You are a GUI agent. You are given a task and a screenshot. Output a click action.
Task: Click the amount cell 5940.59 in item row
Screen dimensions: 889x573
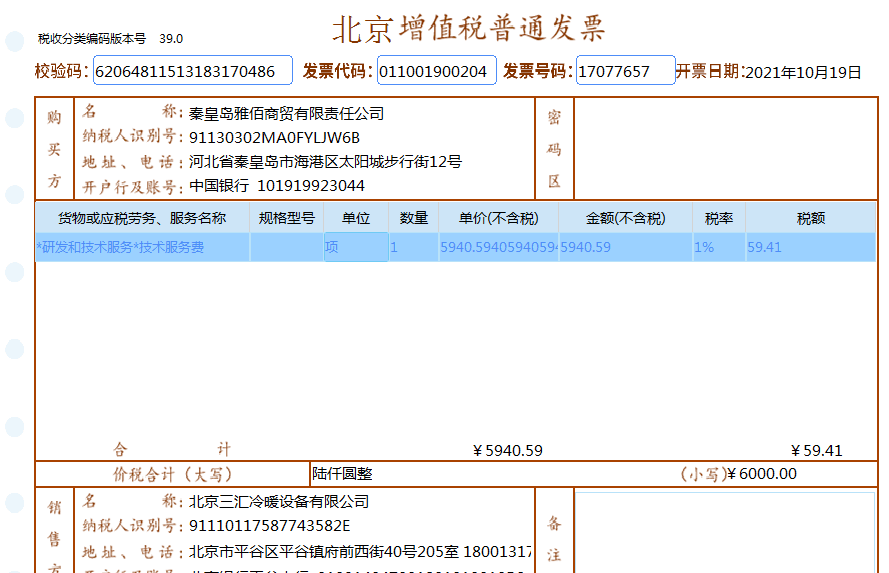[625, 247]
